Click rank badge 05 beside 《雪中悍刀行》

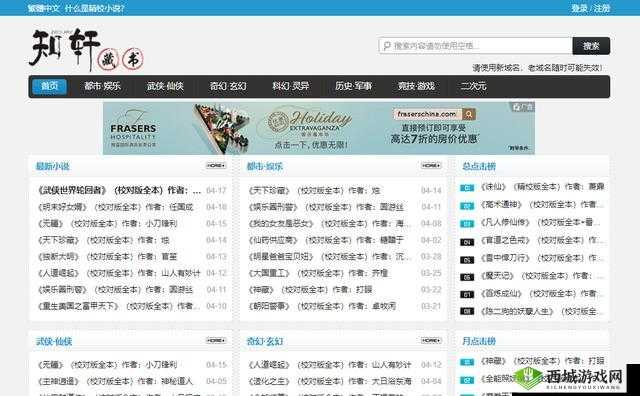(467, 260)
